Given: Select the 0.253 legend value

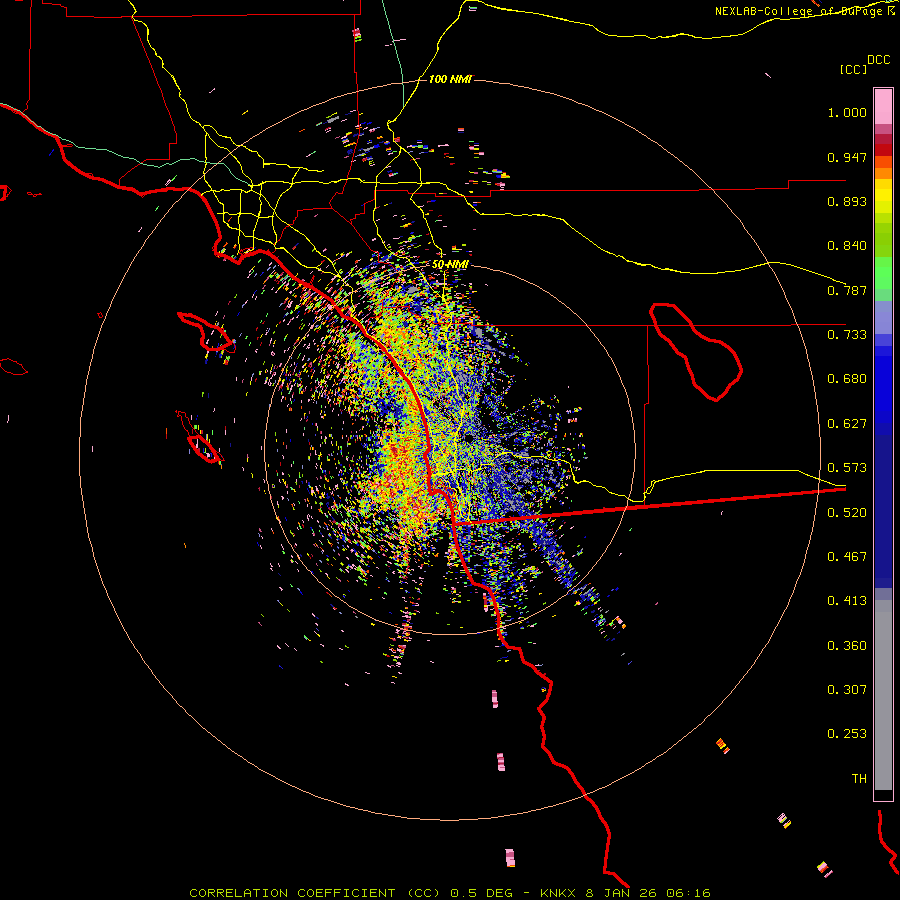Looking at the screenshot, I should pos(847,734).
